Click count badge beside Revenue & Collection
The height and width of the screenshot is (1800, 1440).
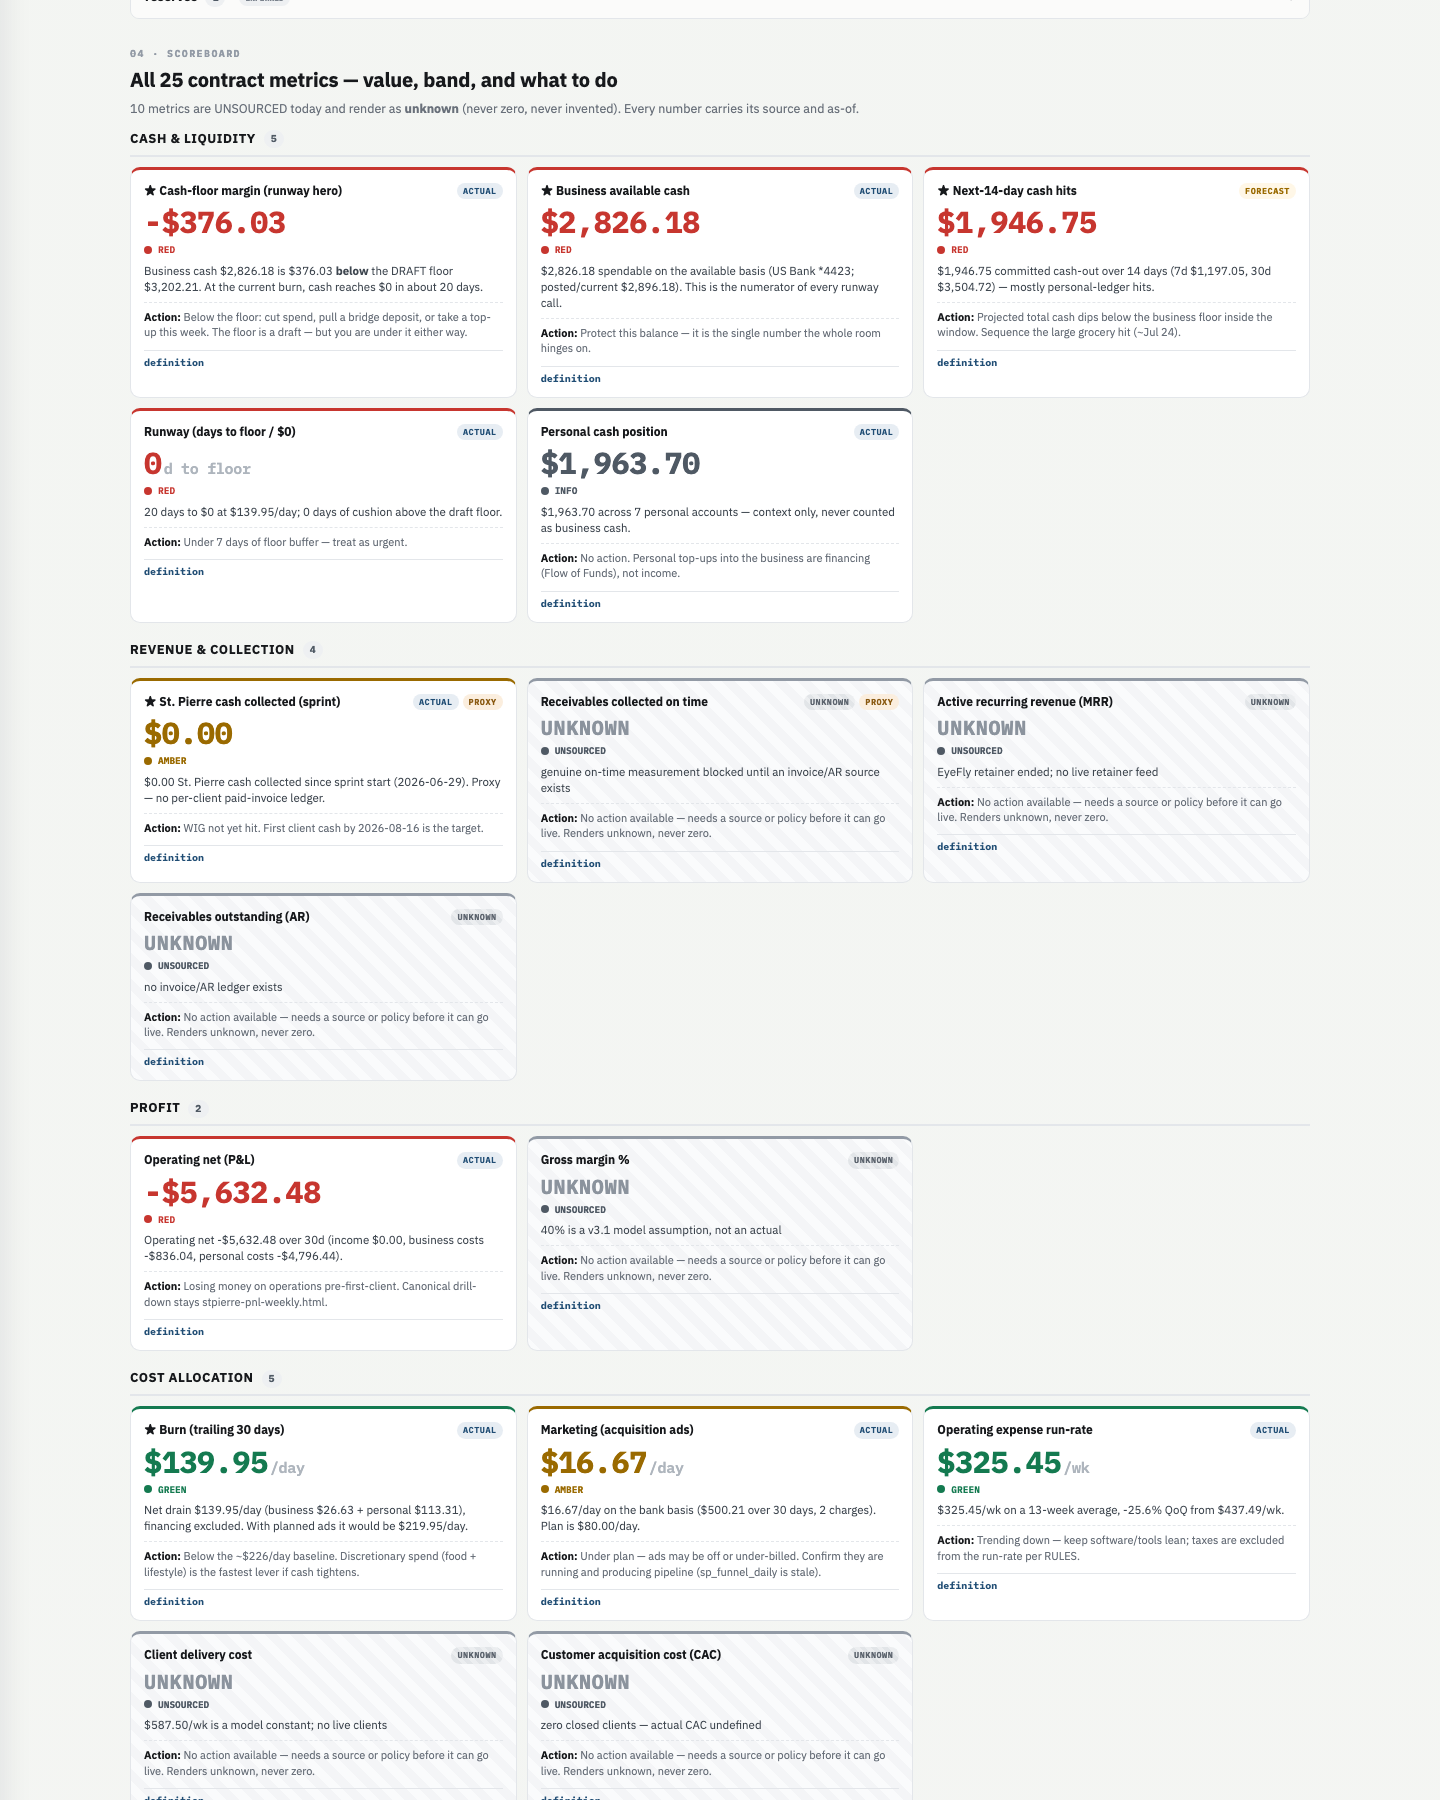pyautogui.click(x=313, y=650)
